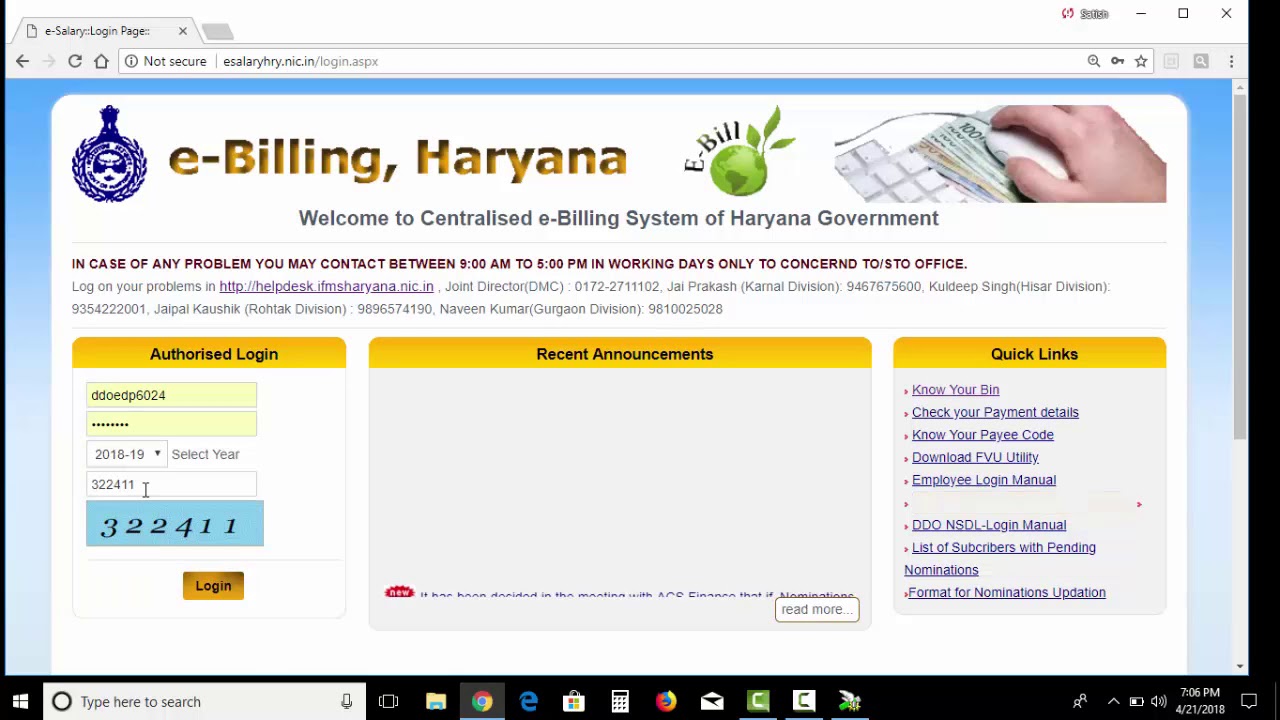Open Know Your Bin link
This screenshot has height=720, width=1280.
coord(955,390)
